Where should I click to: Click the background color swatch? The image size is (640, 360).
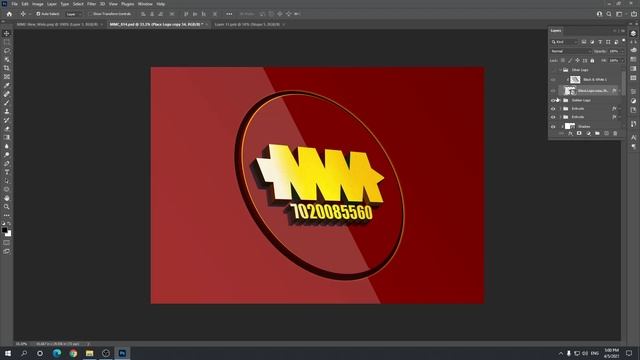pyautogui.click(x=9, y=234)
